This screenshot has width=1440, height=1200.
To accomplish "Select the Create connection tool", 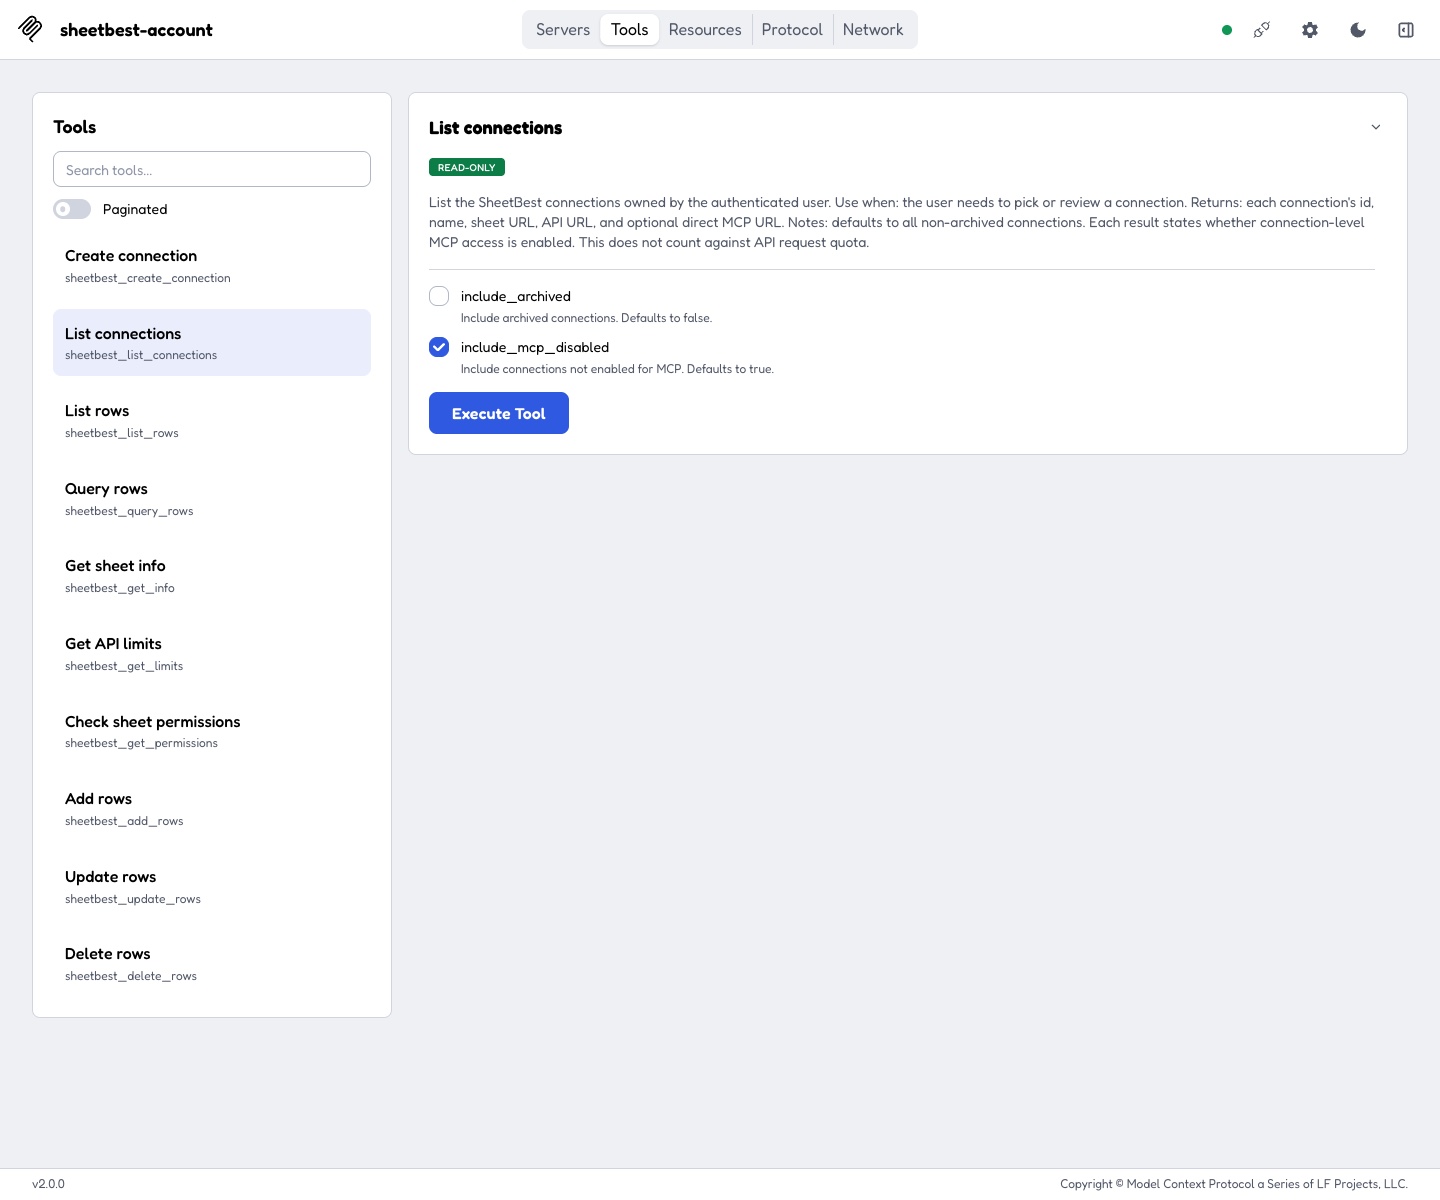I will point(212,266).
